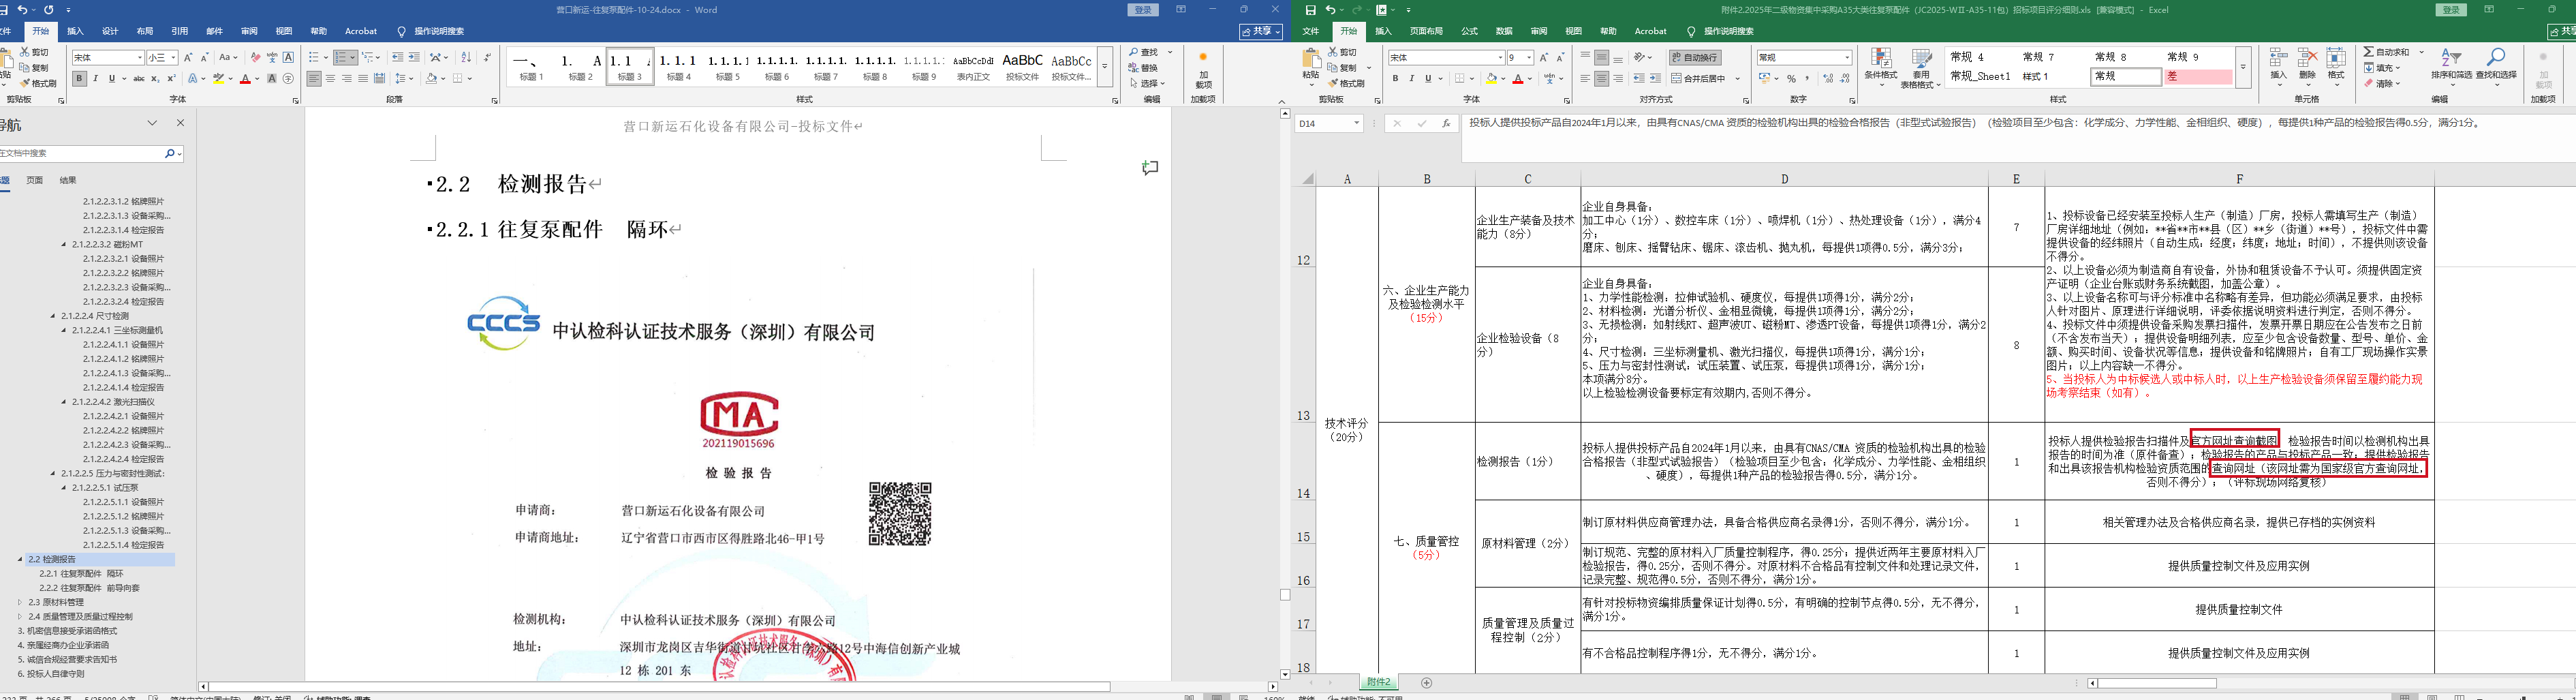Image resolution: width=2576 pixels, height=700 pixels.
Task: Click Word's character border icon
Action: pos(288,57)
